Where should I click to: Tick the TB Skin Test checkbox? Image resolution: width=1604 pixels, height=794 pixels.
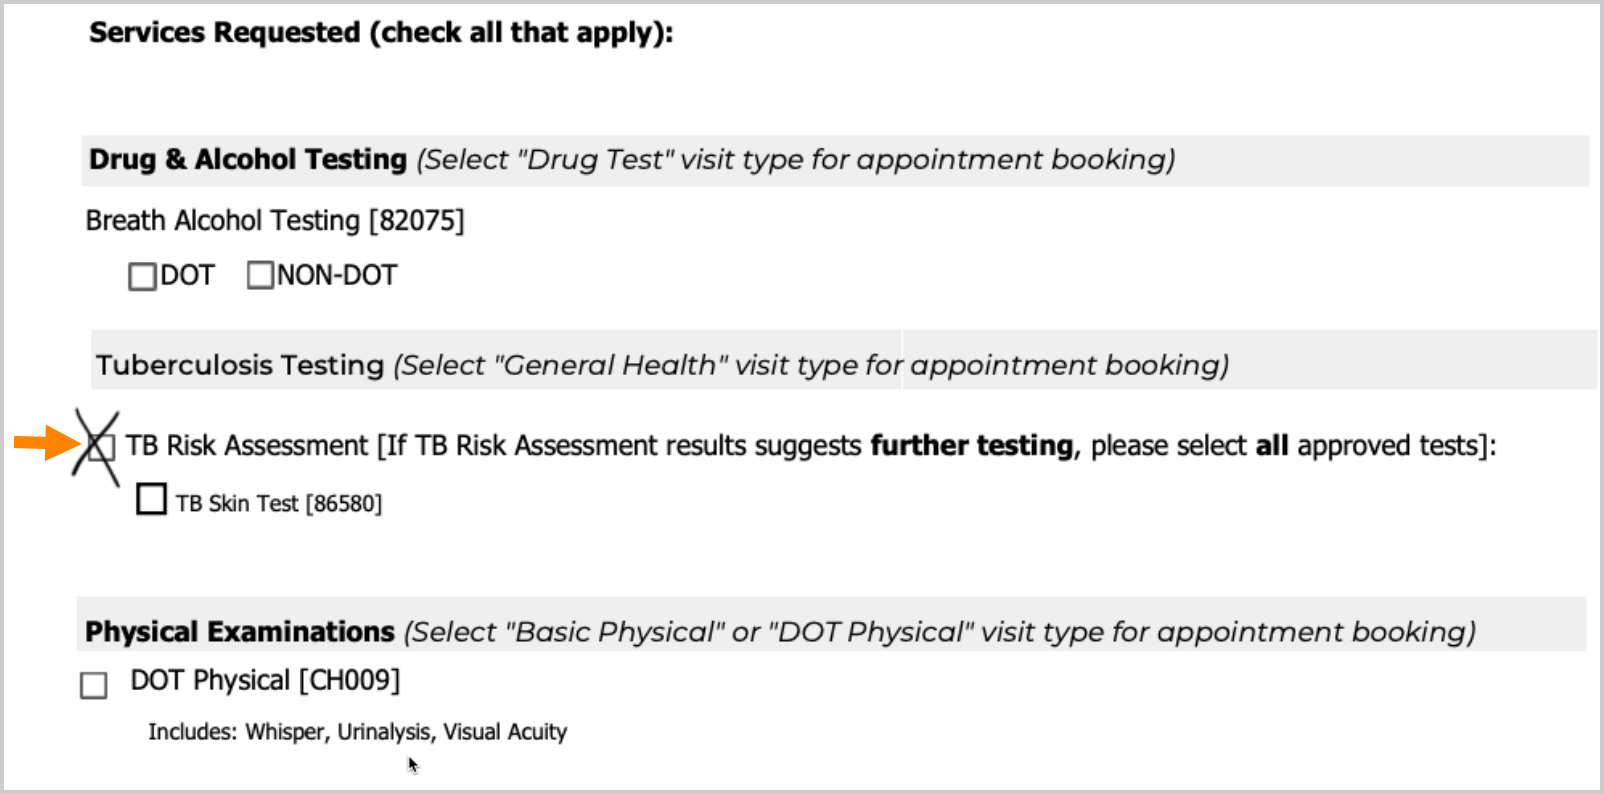coord(151,499)
